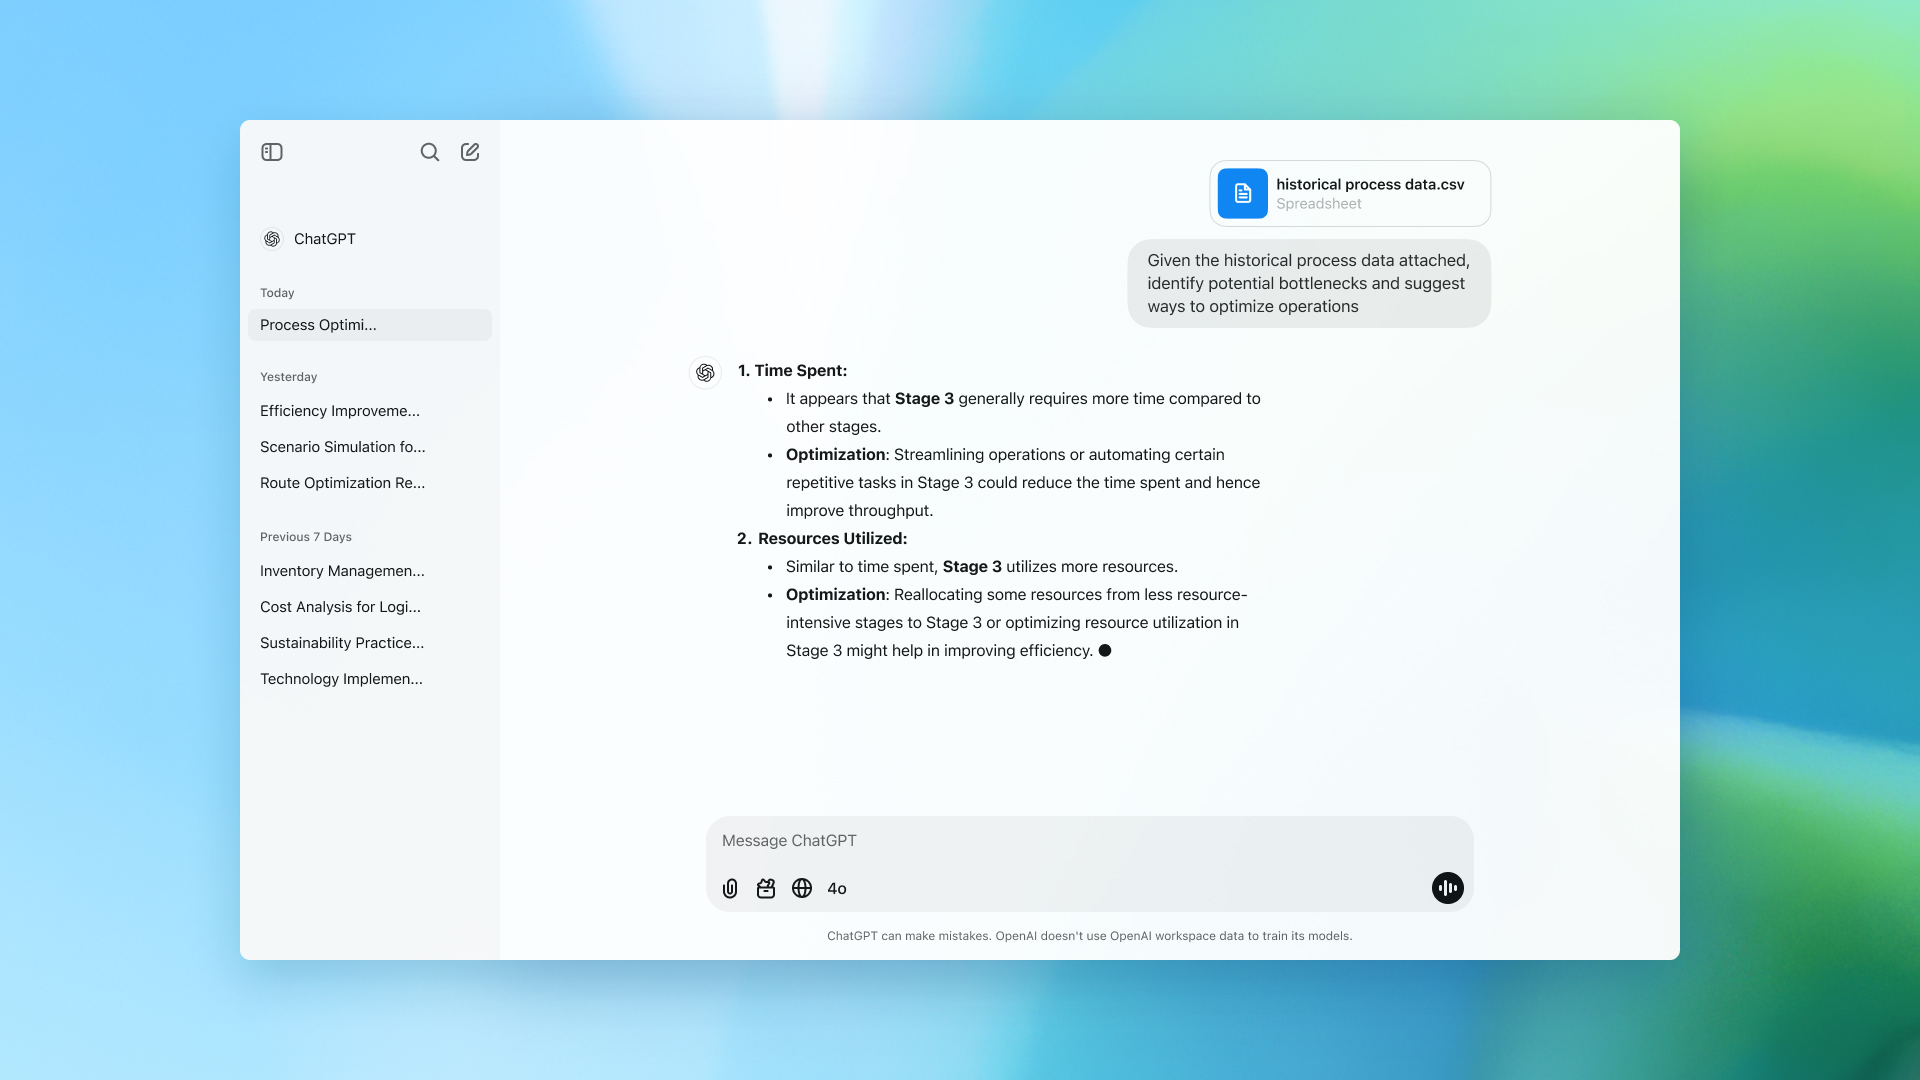Image resolution: width=1920 pixels, height=1080 pixels.
Task: Open Inventory Managemen... conversation link
Action: [342, 570]
